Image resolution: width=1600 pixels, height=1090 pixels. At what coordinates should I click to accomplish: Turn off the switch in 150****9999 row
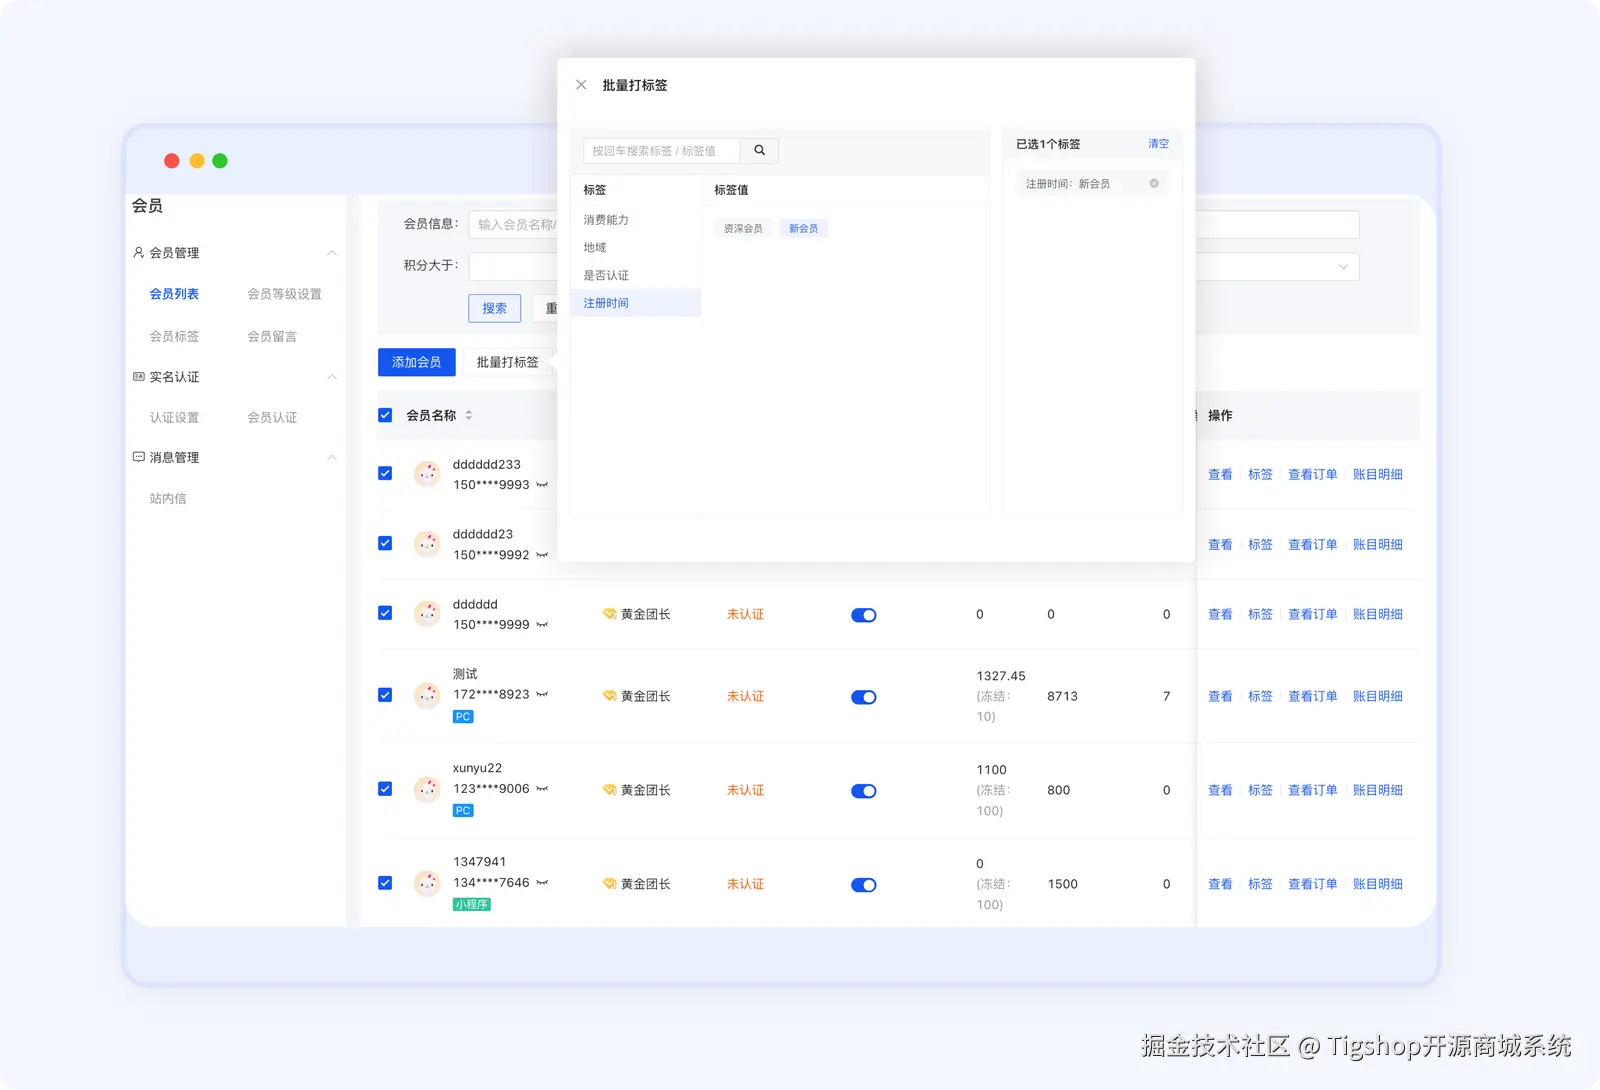click(x=864, y=615)
